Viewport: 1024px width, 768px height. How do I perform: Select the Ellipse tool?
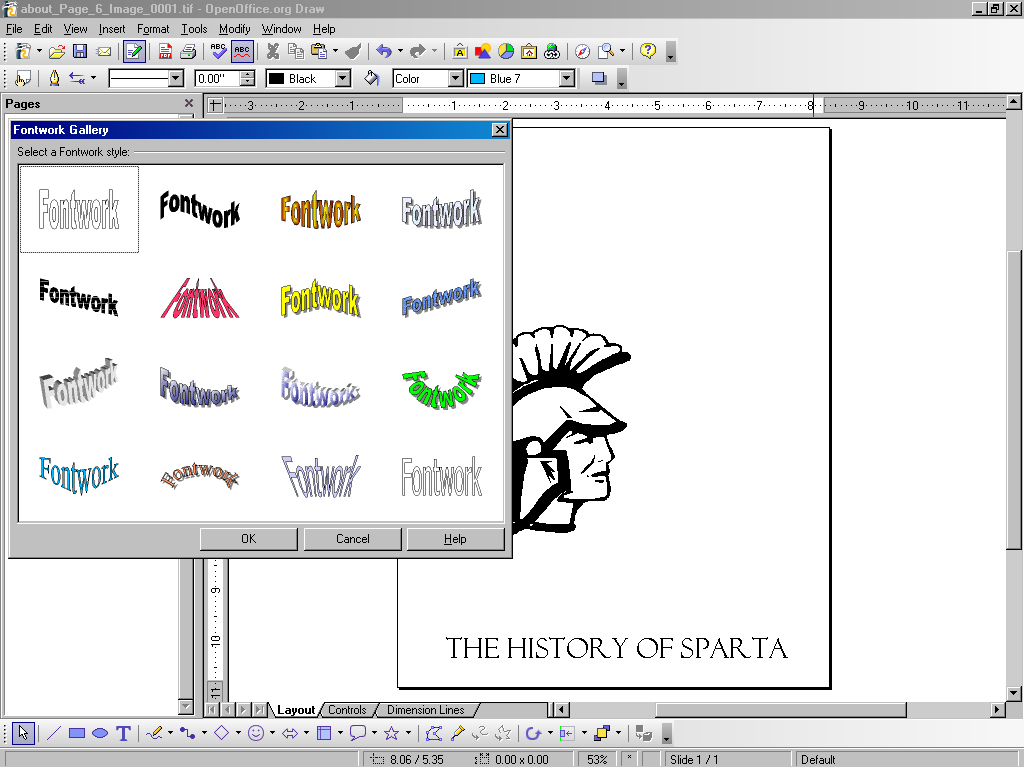100,733
